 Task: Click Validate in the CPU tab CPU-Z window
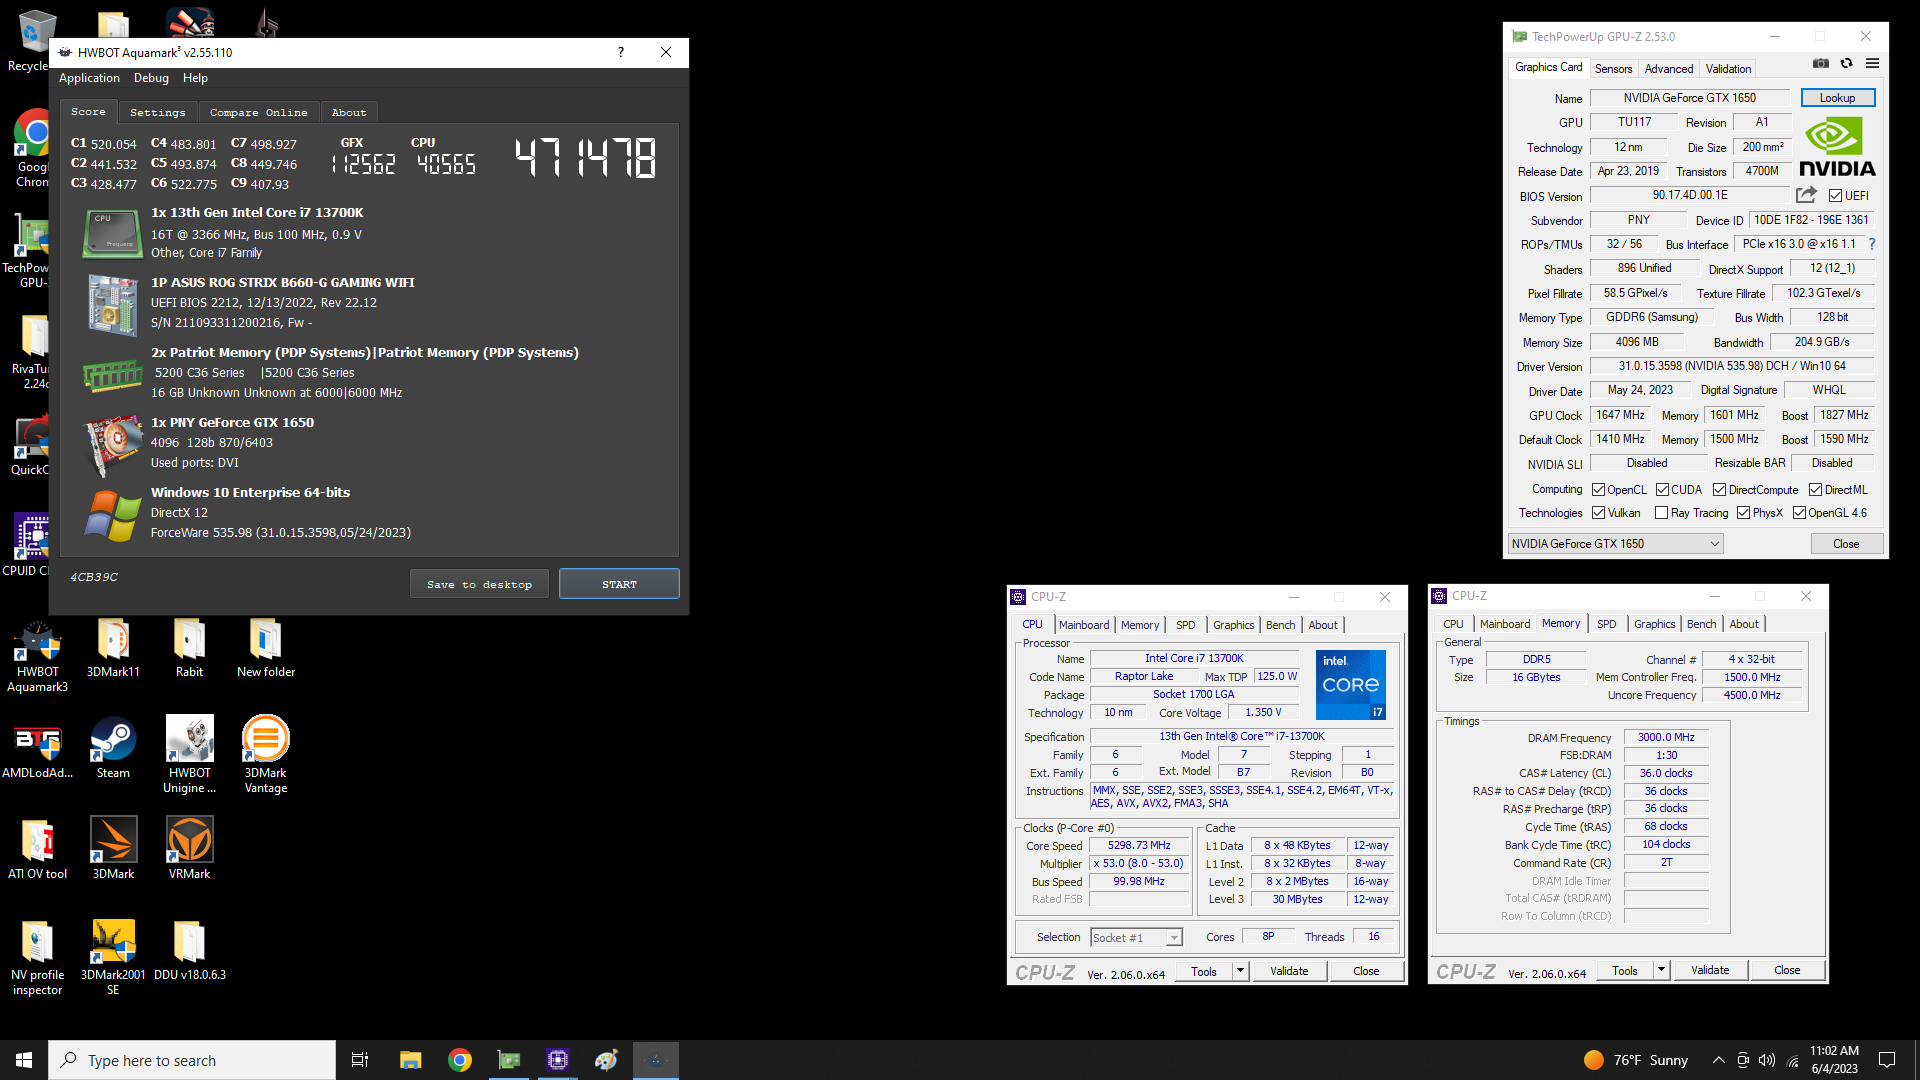coord(1289,971)
